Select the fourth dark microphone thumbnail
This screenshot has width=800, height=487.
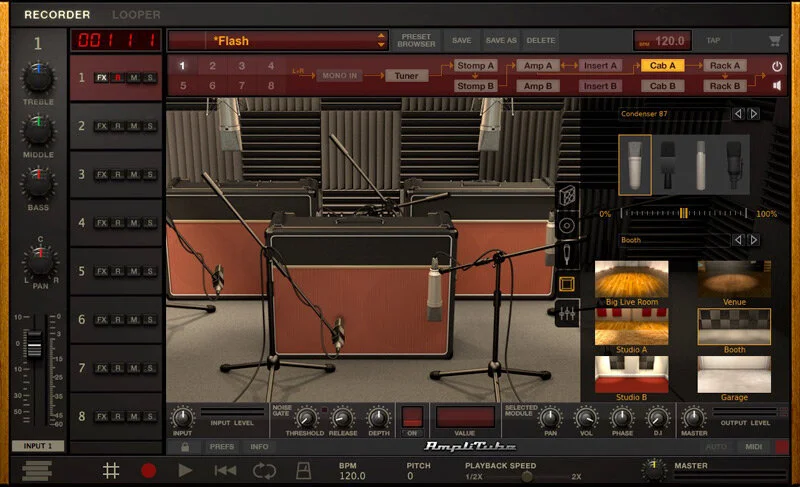(734, 165)
